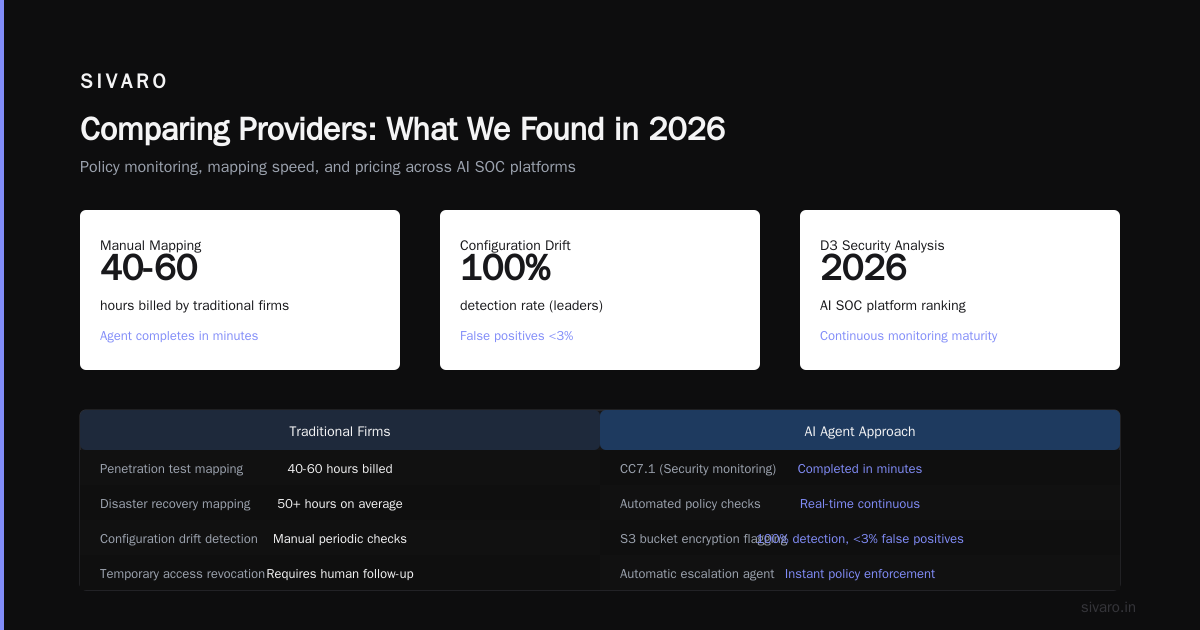
Task: Click 'detection rate (leaders)' text
Action: pos(531,305)
